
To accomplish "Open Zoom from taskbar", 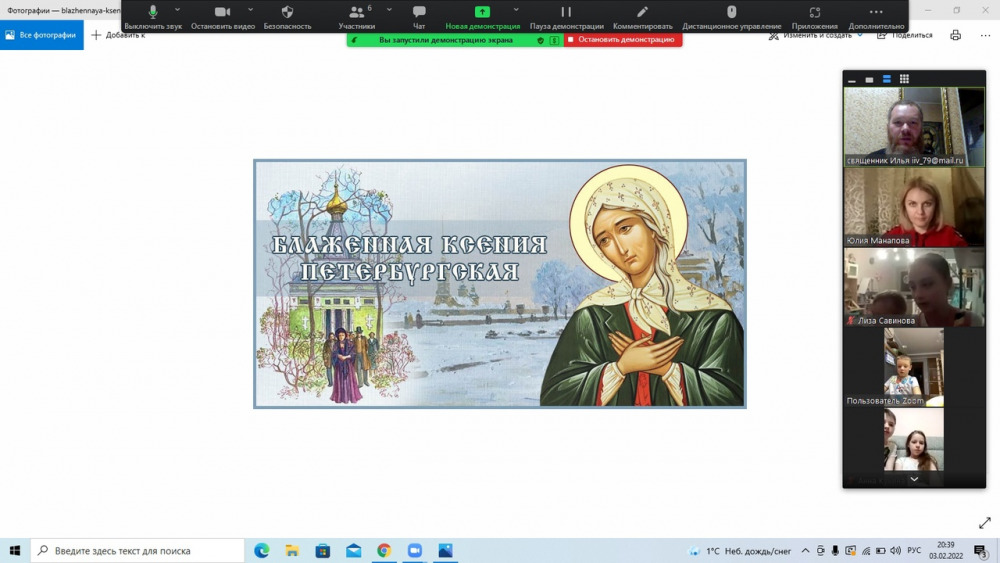I will (415, 550).
